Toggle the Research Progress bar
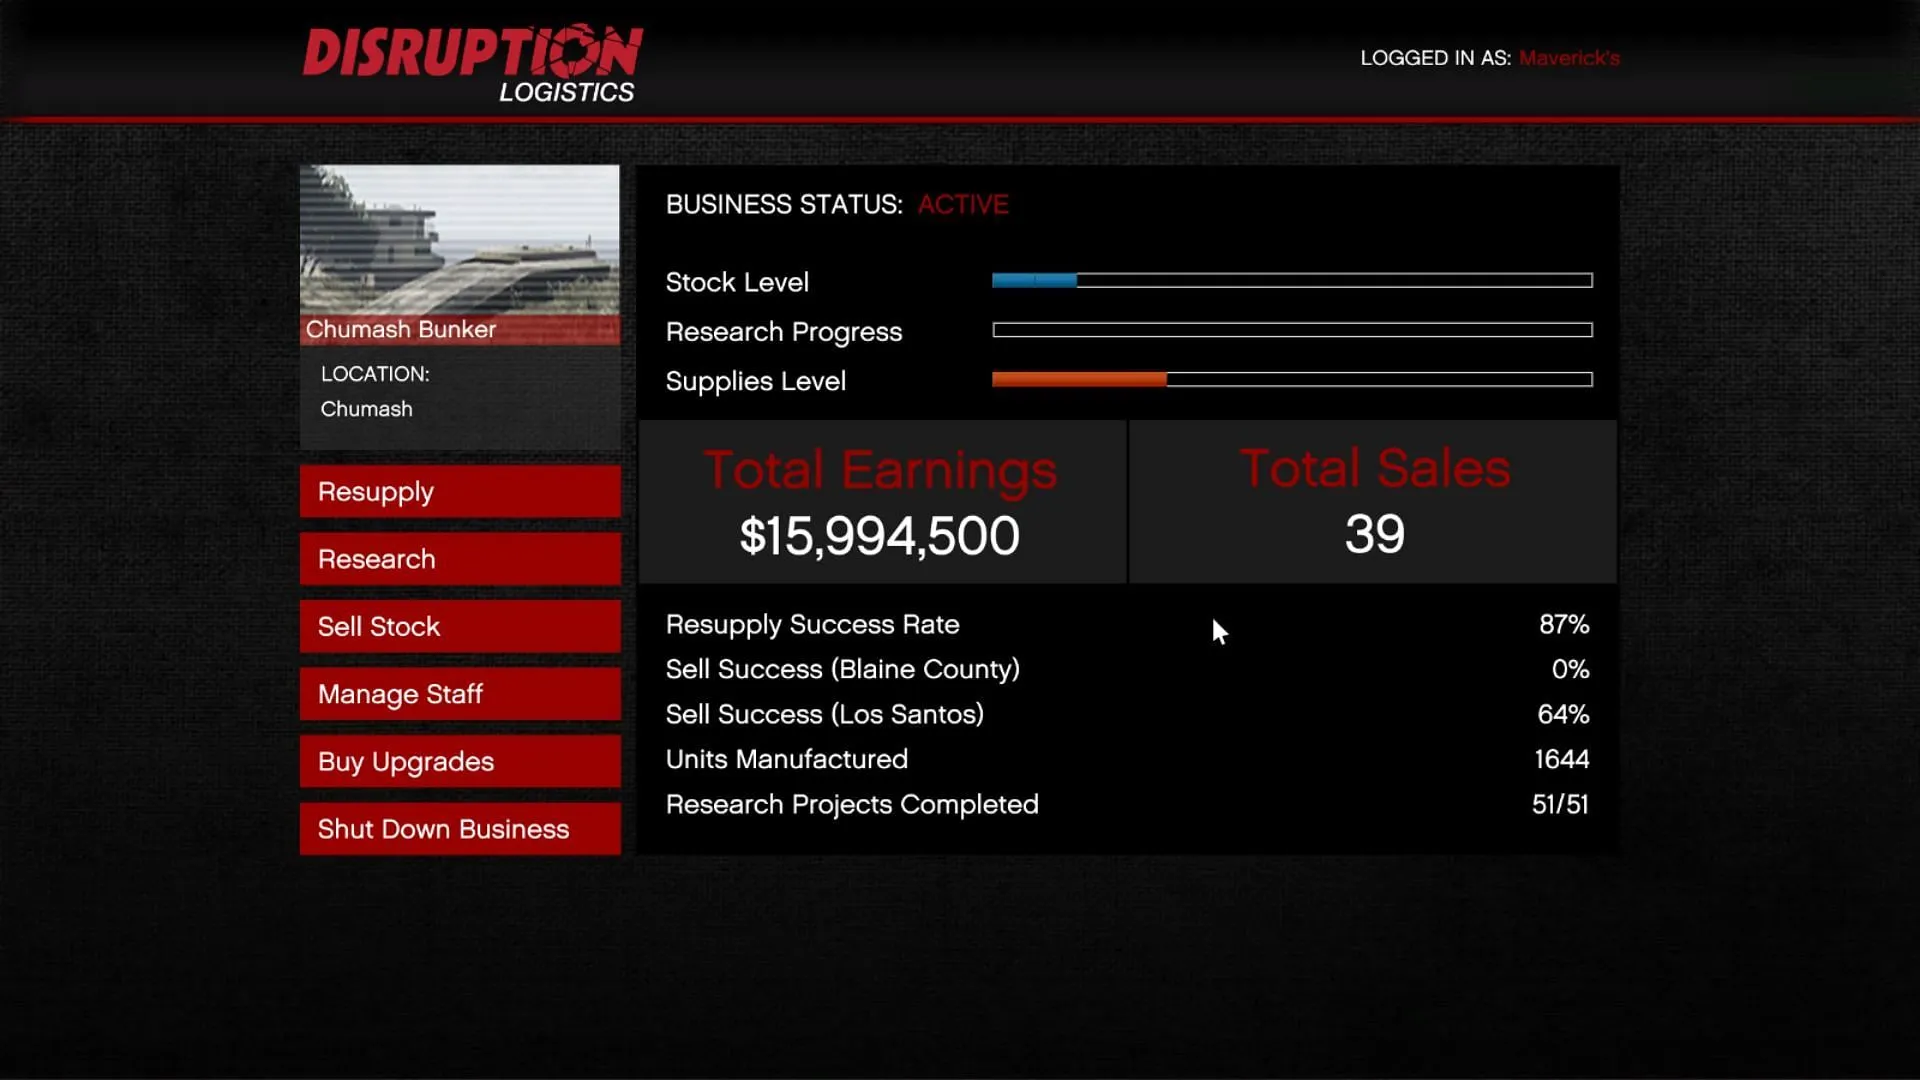The image size is (1920, 1080). point(1290,330)
